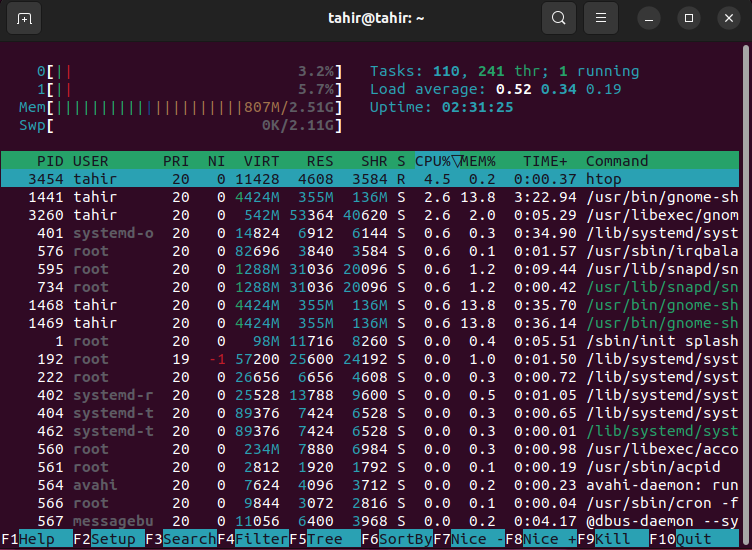Click F4 Filter in htop footer
752x550 pixels.
253,539
